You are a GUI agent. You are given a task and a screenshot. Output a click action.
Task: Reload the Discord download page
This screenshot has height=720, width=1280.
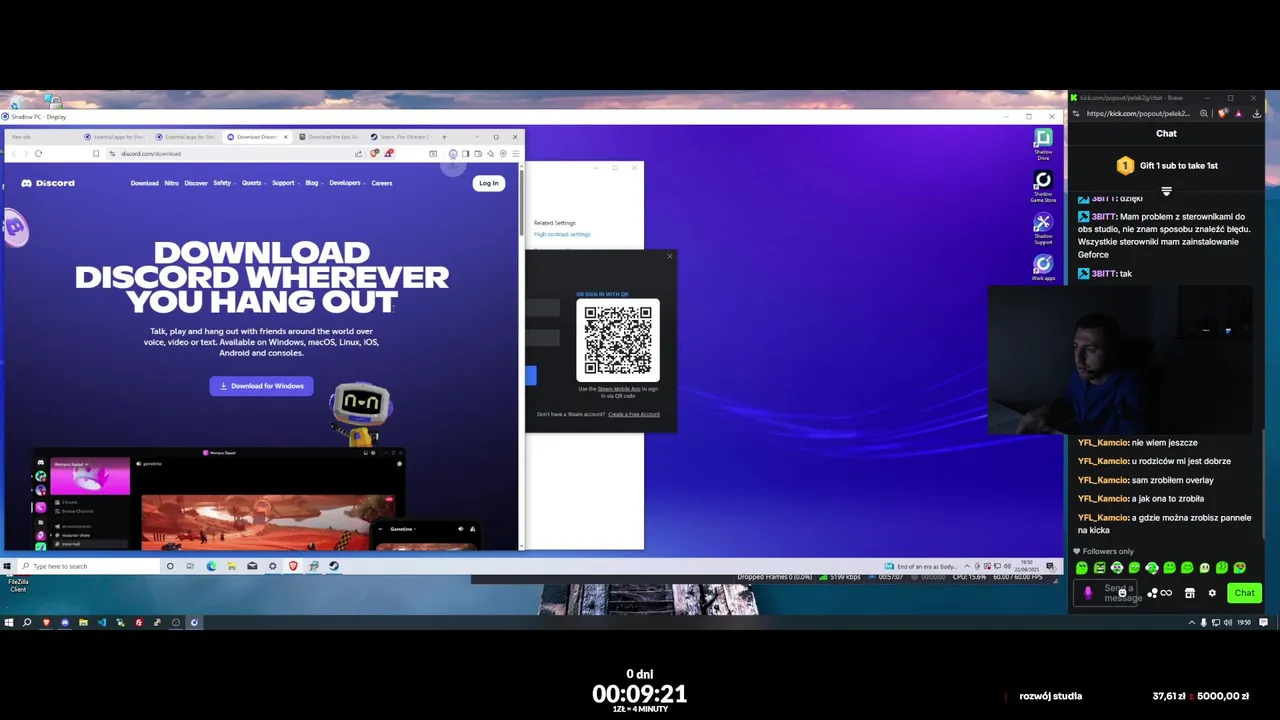[x=38, y=154]
